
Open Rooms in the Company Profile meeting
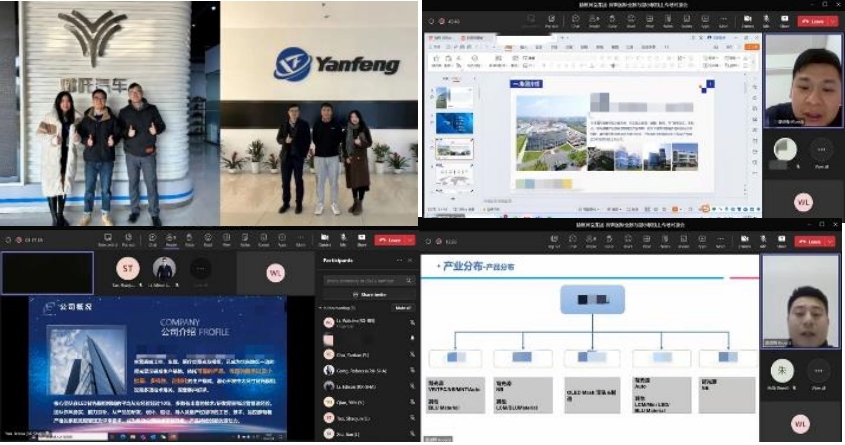pos(264,240)
